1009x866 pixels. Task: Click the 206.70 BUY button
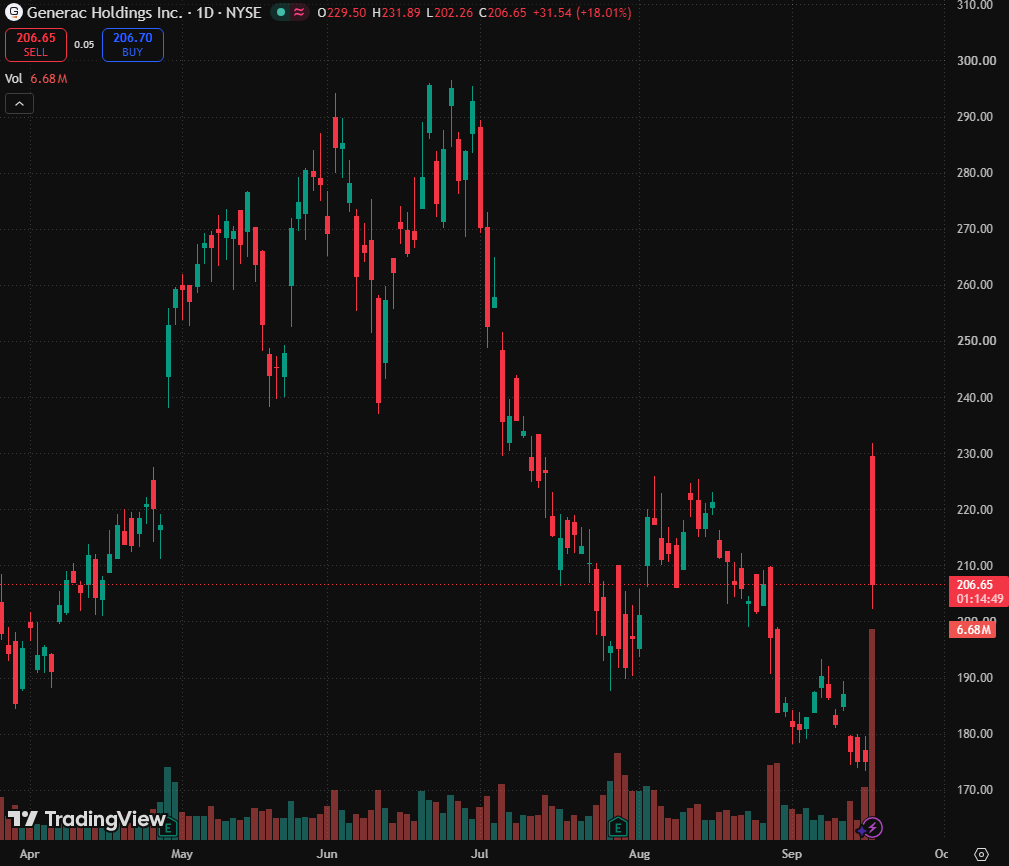pos(133,45)
